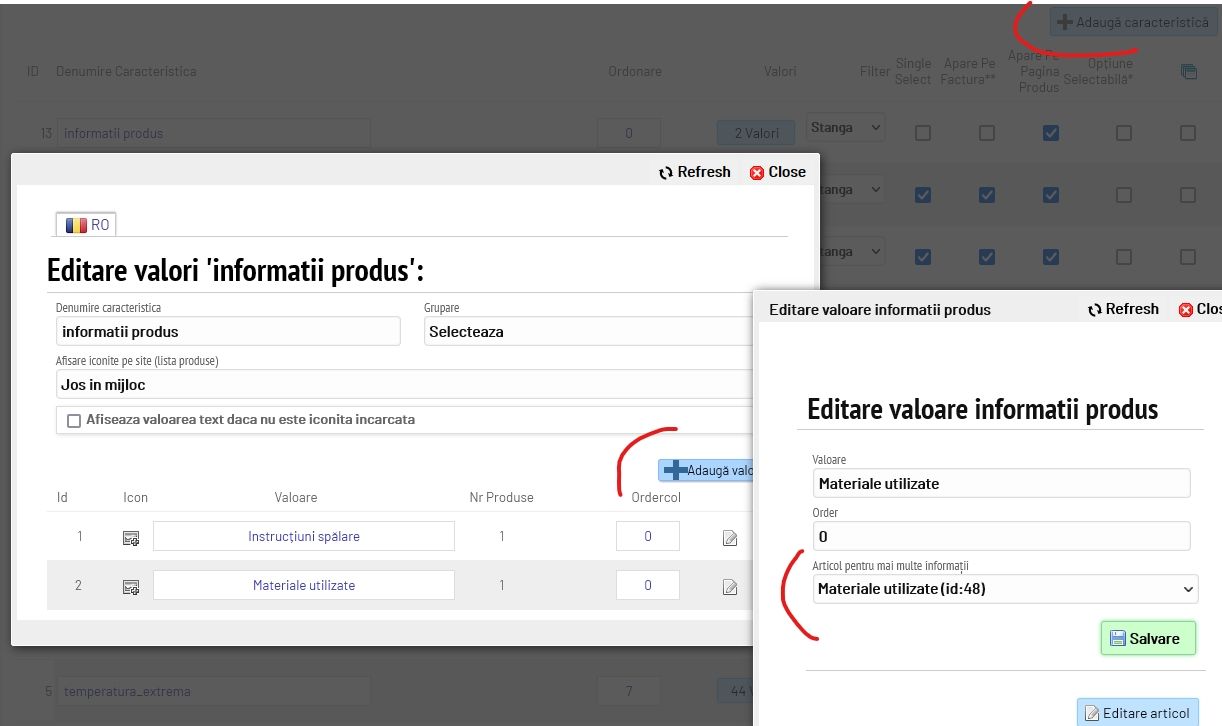Image resolution: width=1222 pixels, height=726 pixels.
Task: Toggle Apare Pe Factura checkbox for informatii produs row
Action: (987, 133)
